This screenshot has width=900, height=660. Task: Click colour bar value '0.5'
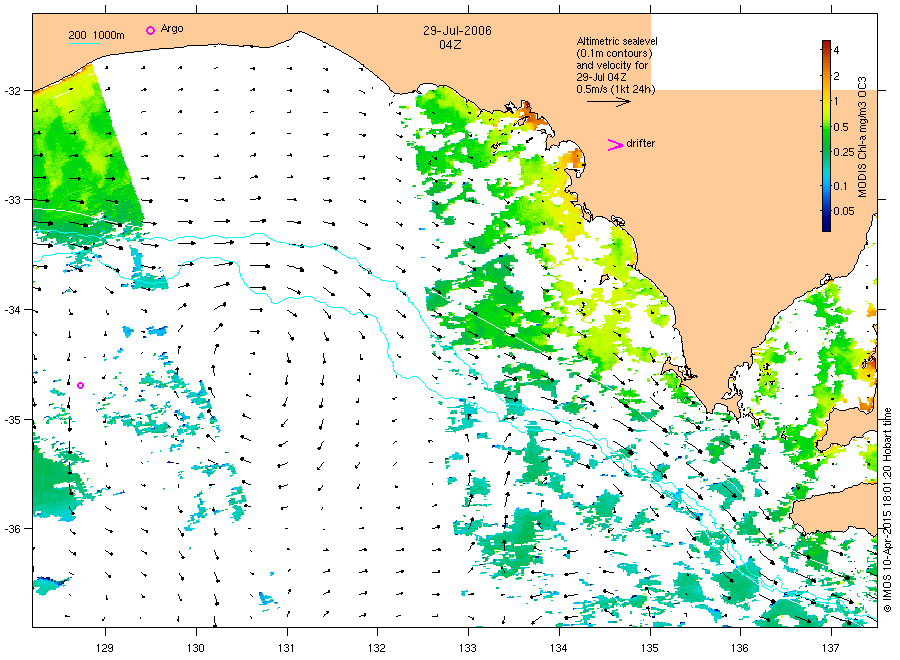click(x=841, y=127)
